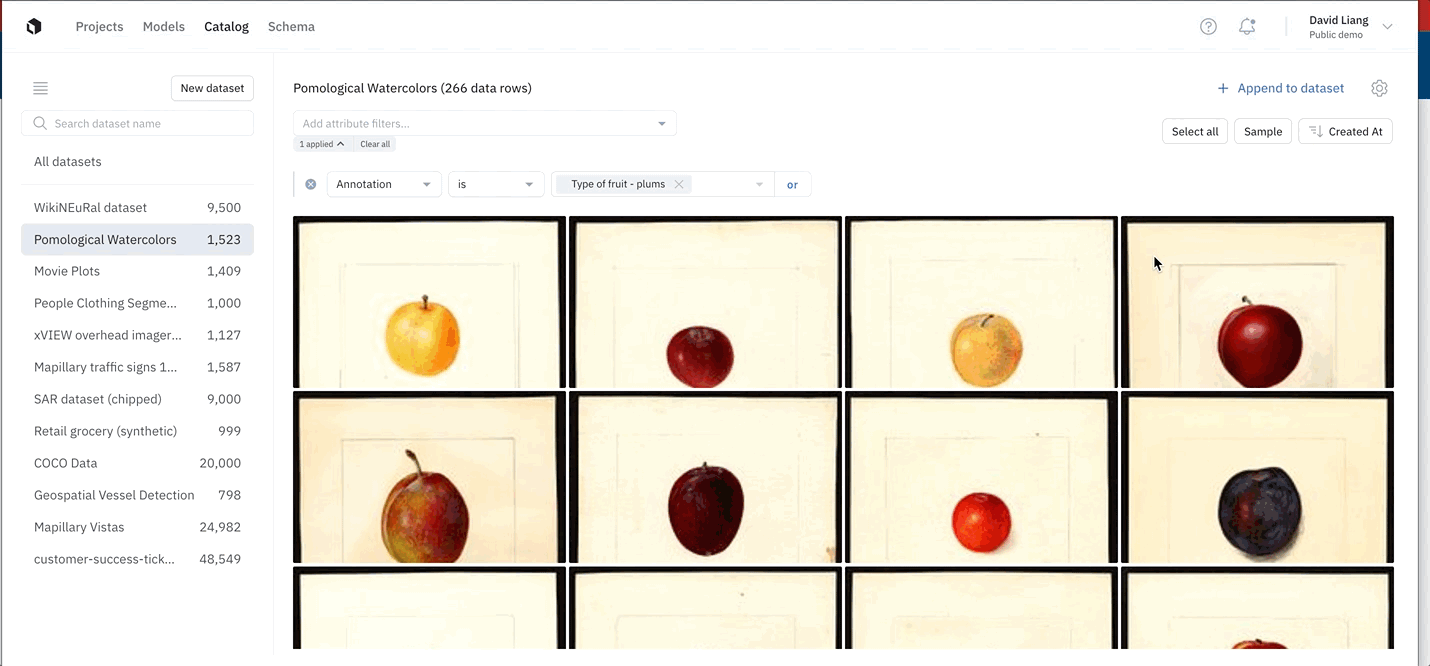Open the Retail grocery (synthetic) dataset
This screenshot has height=666, width=1430.
coord(137,431)
